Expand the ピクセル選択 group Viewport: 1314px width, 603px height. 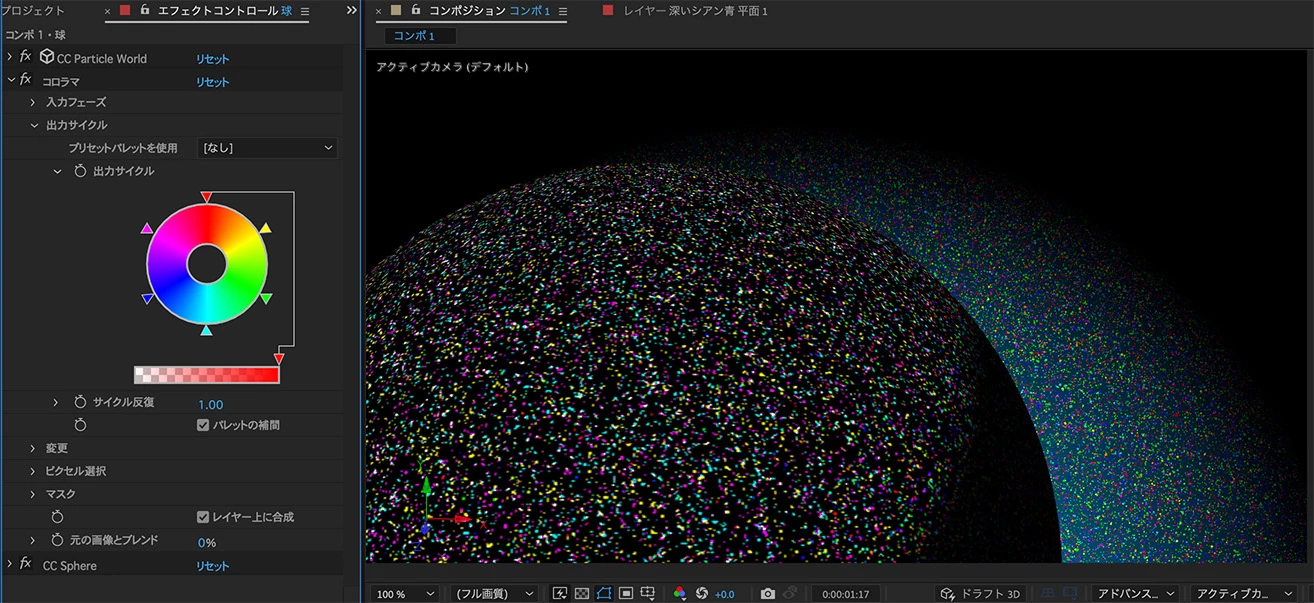(x=33, y=471)
